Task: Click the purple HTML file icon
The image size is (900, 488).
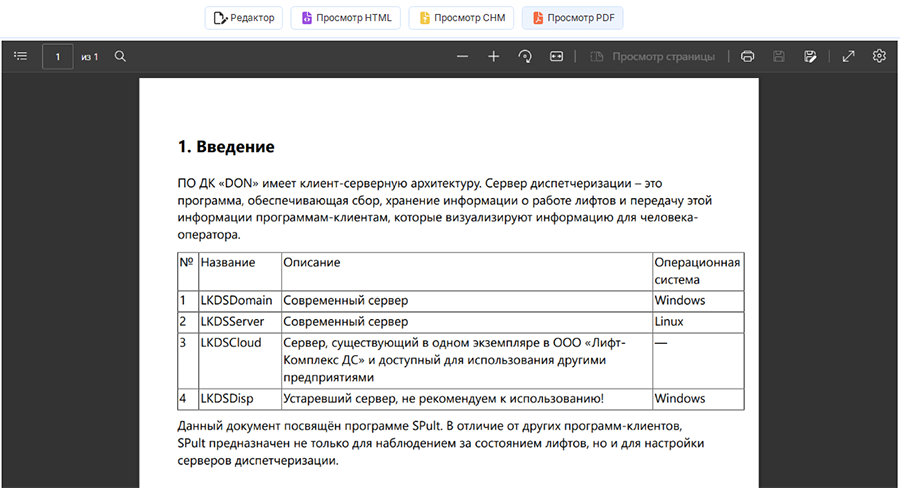Action: tap(307, 18)
